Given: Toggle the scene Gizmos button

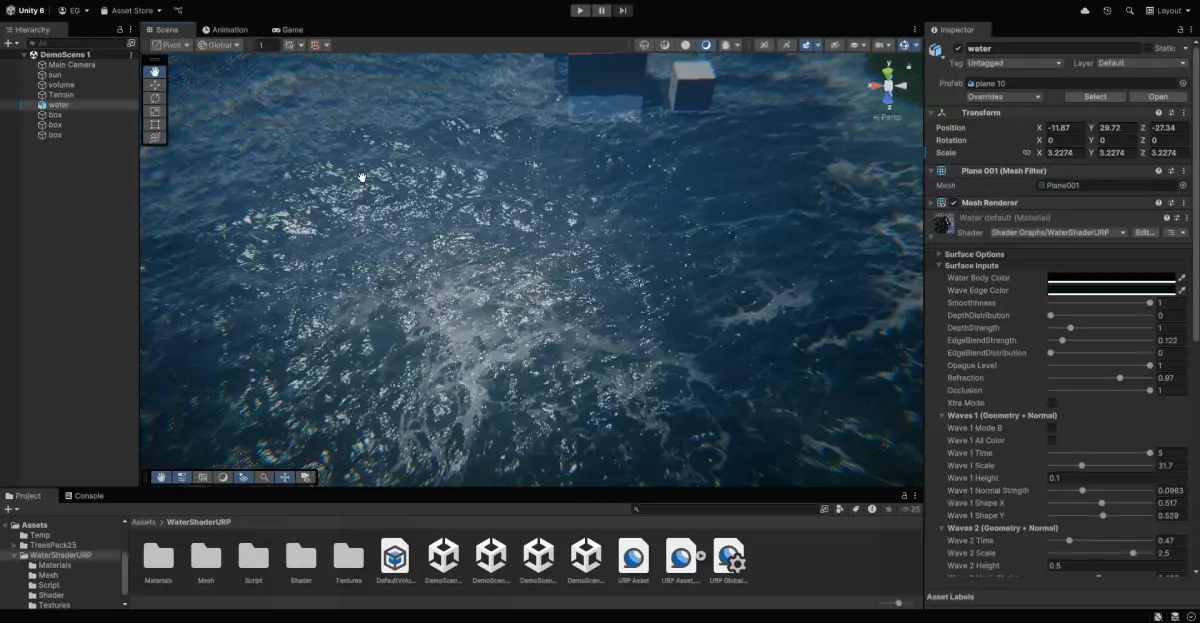Looking at the screenshot, I should point(906,45).
